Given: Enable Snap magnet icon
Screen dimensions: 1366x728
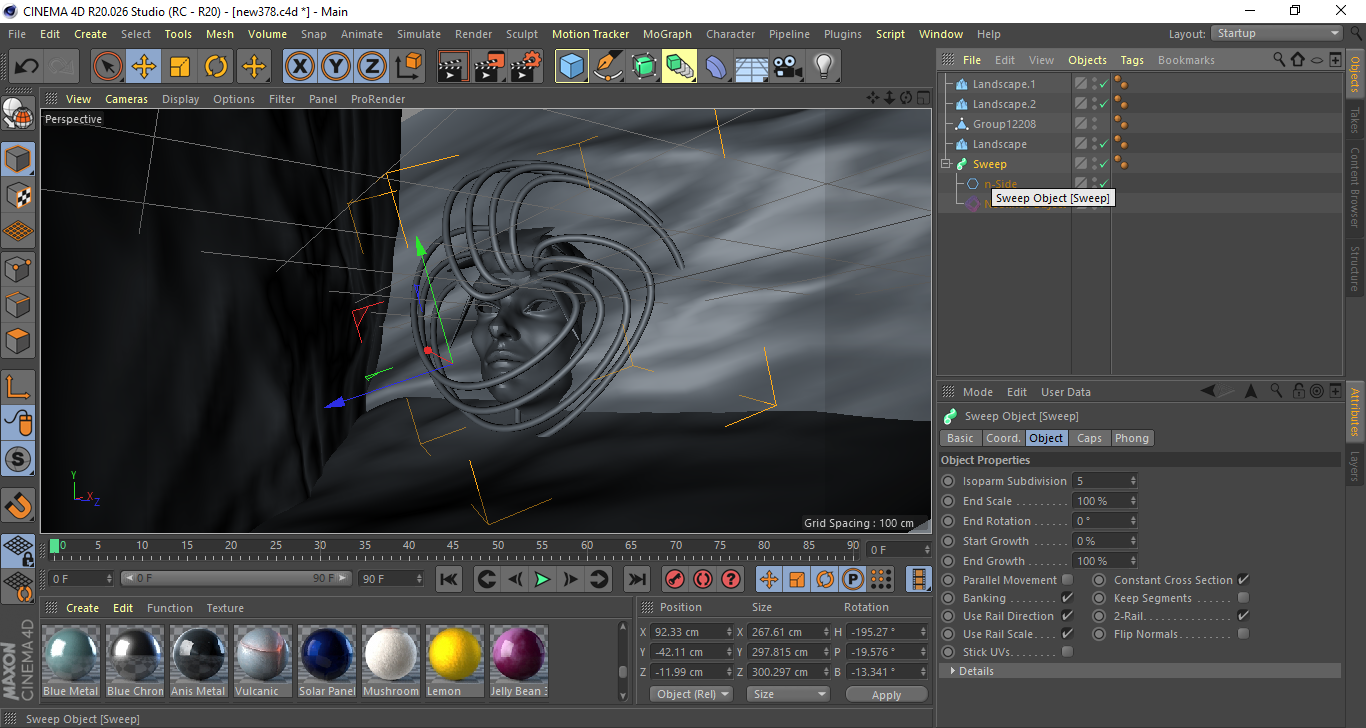Looking at the screenshot, I should point(18,505).
